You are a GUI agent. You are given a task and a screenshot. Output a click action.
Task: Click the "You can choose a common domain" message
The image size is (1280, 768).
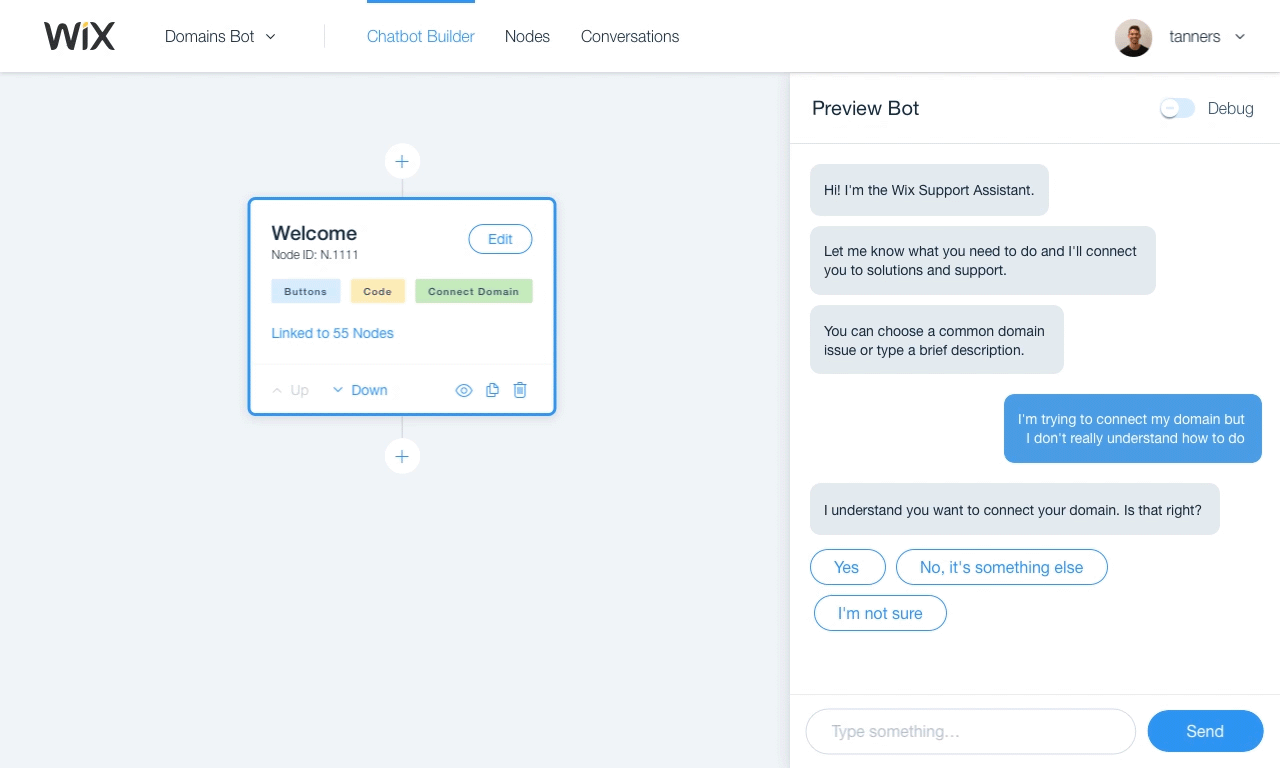(x=936, y=340)
